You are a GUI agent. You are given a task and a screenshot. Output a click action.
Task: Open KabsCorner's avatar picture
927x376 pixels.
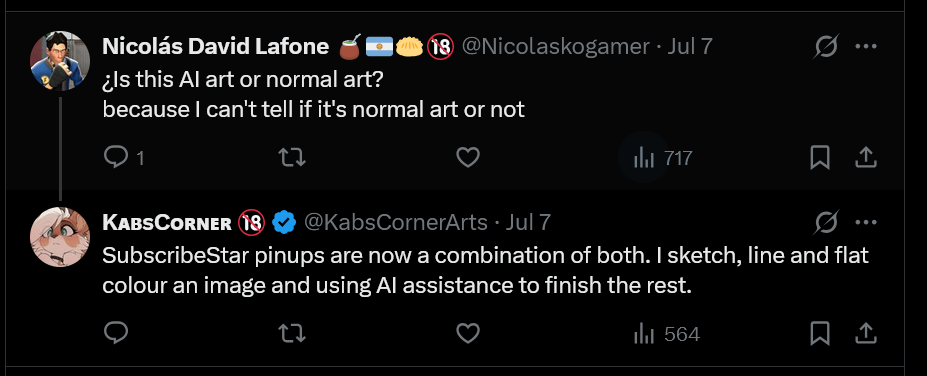coord(60,236)
